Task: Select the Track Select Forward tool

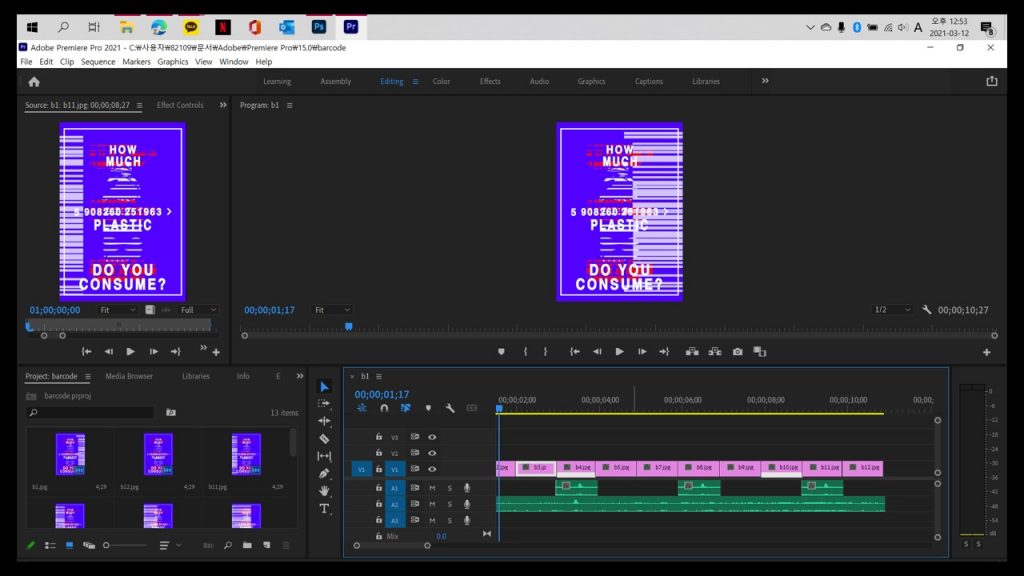Action: click(324, 404)
